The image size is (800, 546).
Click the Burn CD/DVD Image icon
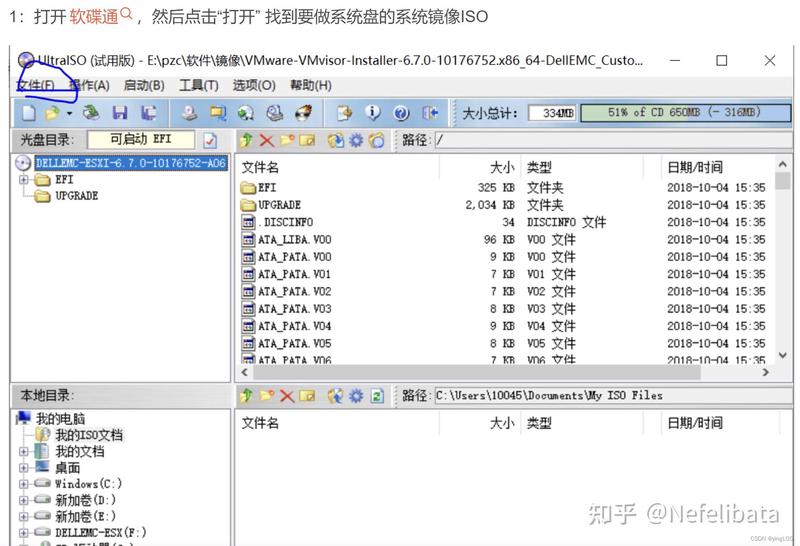click(x=304, y=113)
